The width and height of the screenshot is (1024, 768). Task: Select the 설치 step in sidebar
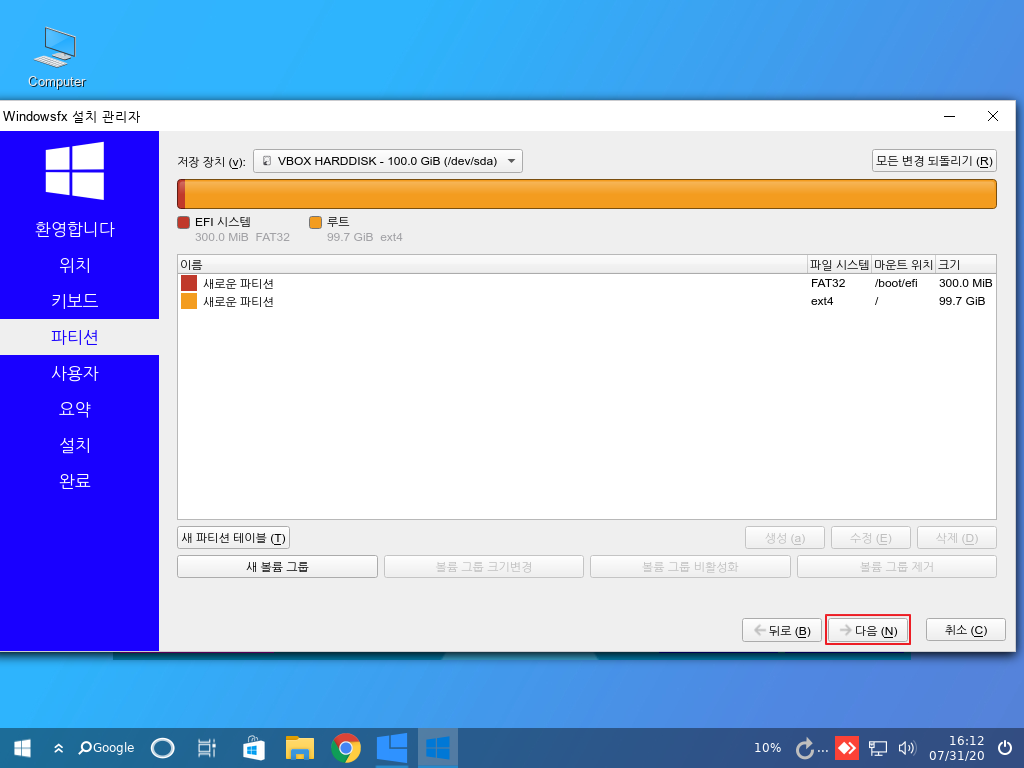coord(74,445)
